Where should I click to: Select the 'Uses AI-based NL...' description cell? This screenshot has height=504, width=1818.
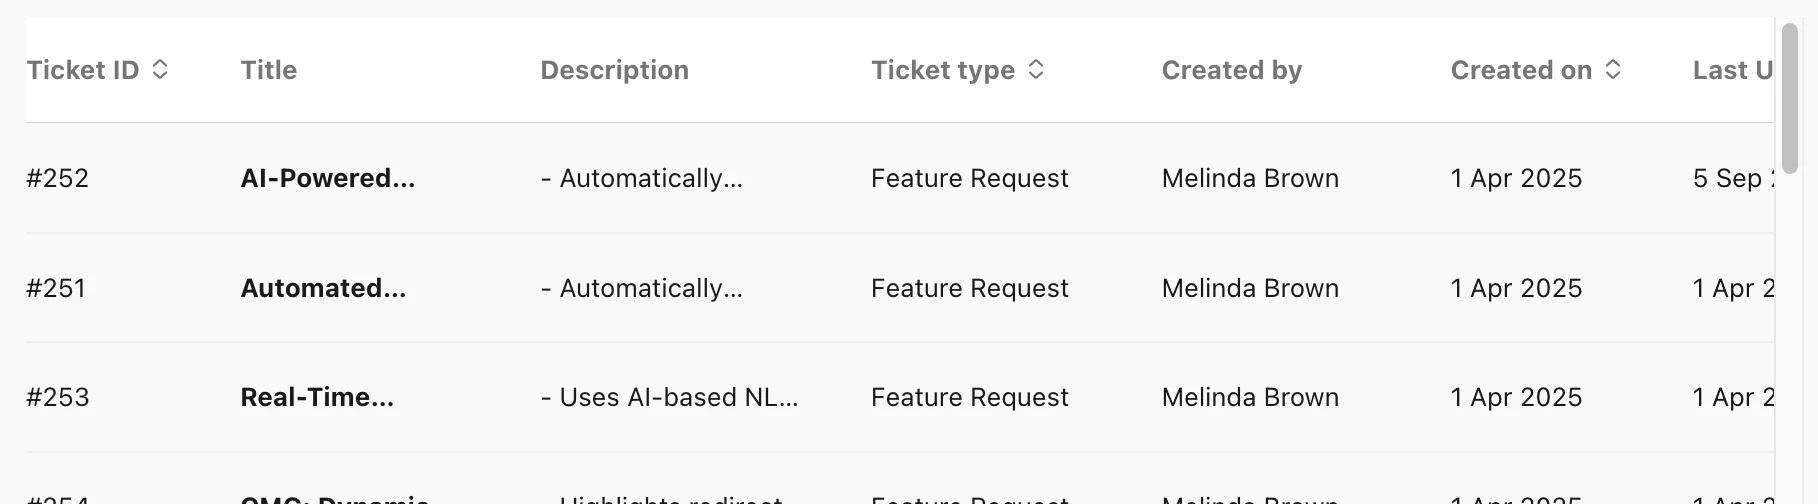[670, 397]
